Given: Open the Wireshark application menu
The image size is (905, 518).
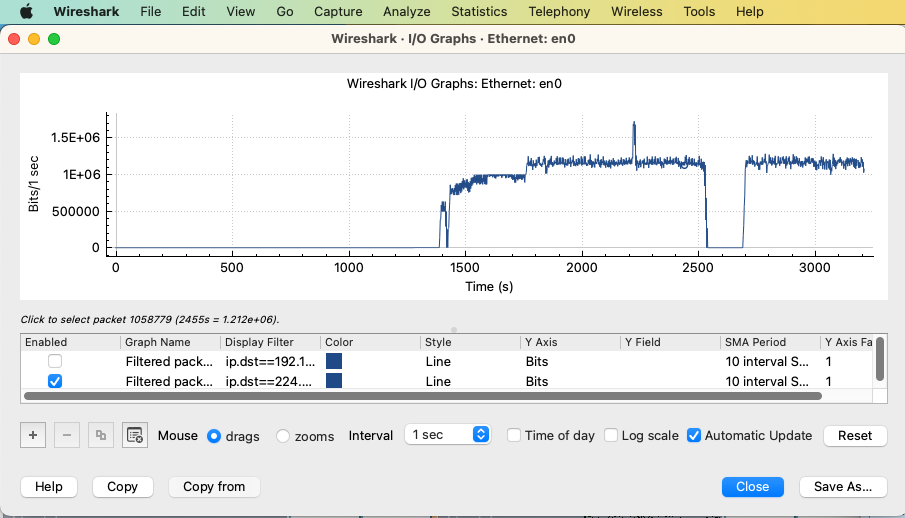Looking at the screenshot, I should (86, 12).
